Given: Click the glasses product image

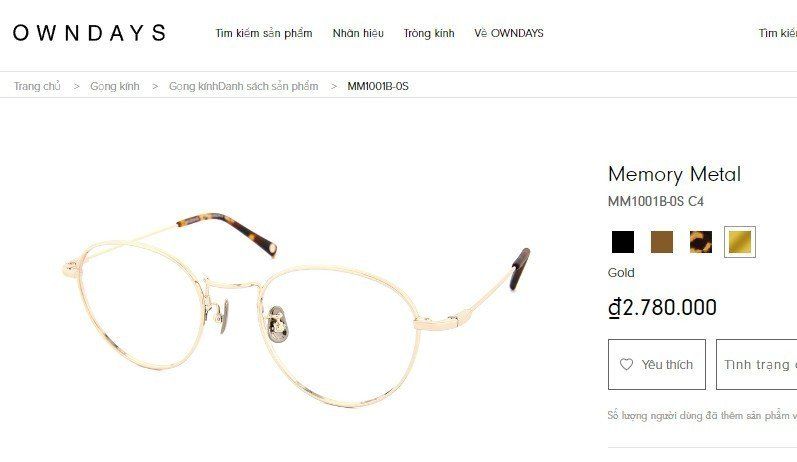Looking at the screenshot, I should [297, 310].
